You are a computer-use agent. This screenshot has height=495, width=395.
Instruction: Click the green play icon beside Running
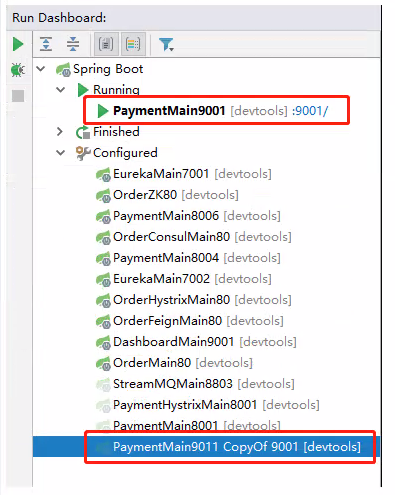click(83, 90)
